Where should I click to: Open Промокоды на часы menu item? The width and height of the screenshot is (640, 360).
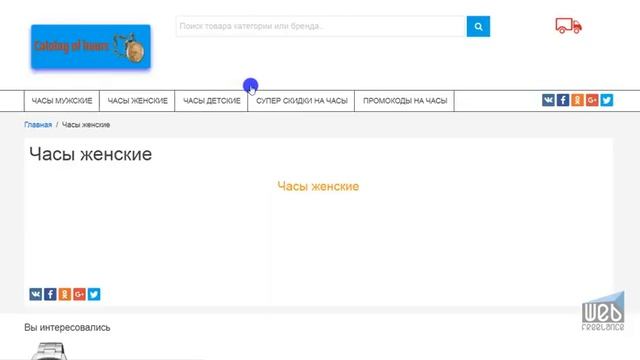click(405, 101)
